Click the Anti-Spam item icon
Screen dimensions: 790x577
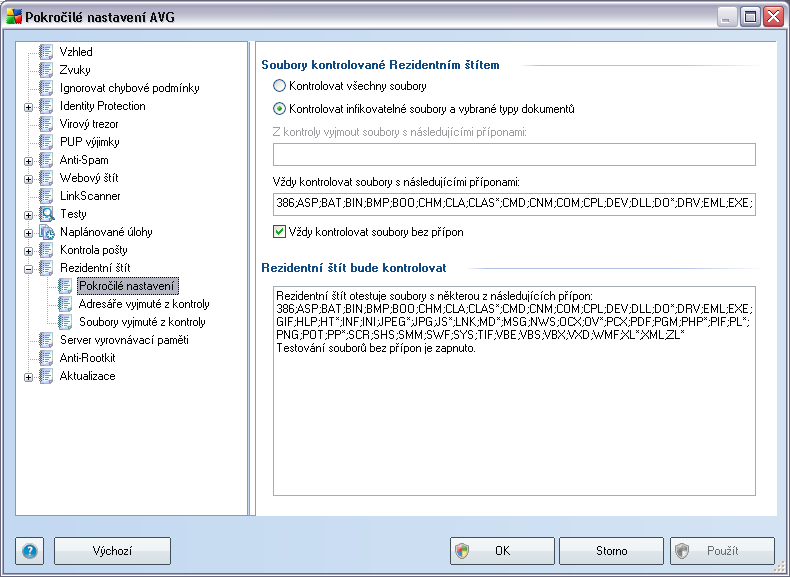coord(46,160)
